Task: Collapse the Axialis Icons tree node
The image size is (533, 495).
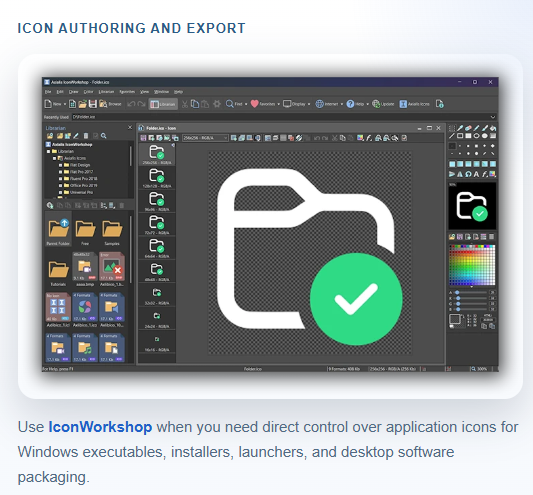Action: [x=54, y=158]
